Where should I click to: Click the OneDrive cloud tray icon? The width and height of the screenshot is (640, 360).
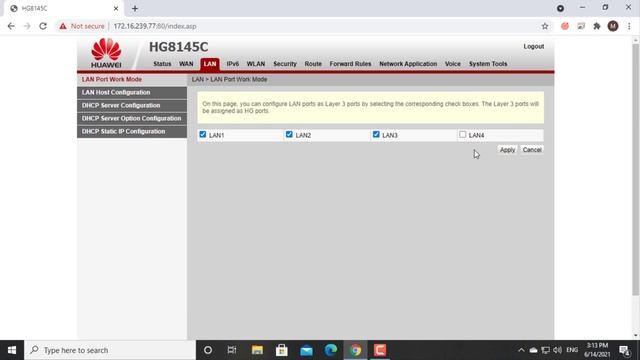tap(533, 350)
